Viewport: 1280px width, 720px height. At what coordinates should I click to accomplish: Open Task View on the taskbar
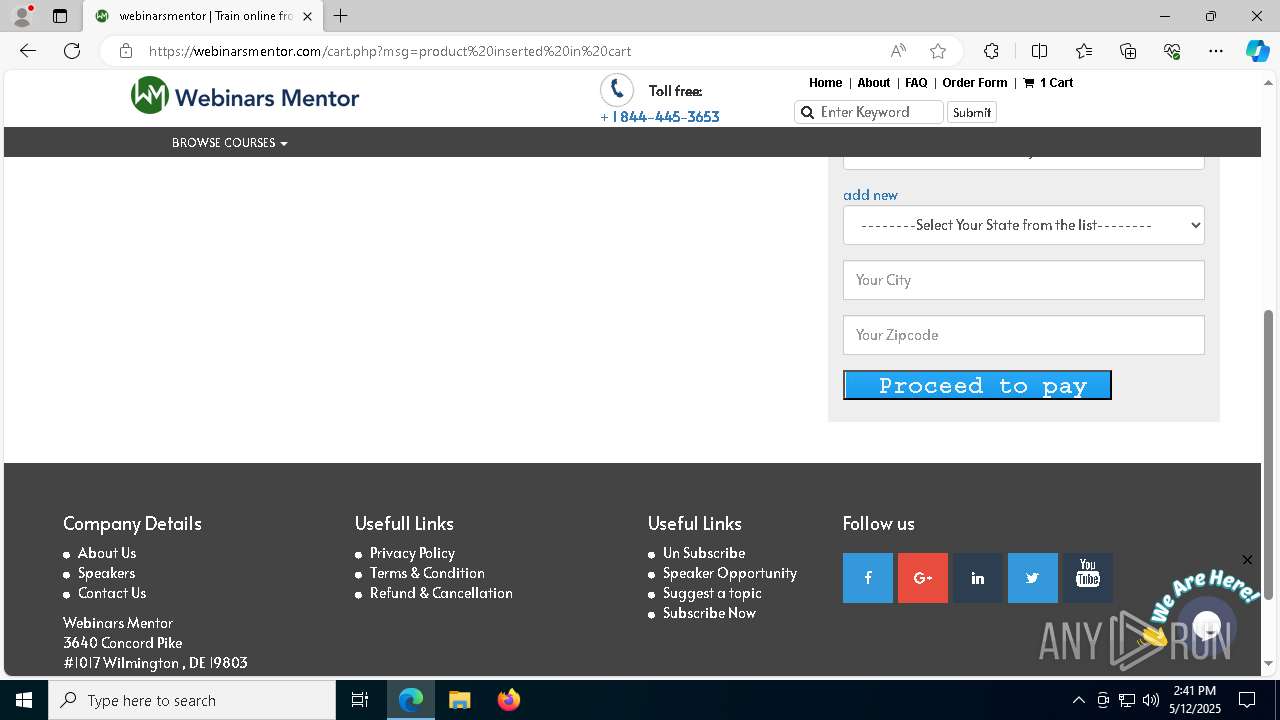(x=360, y=700)
